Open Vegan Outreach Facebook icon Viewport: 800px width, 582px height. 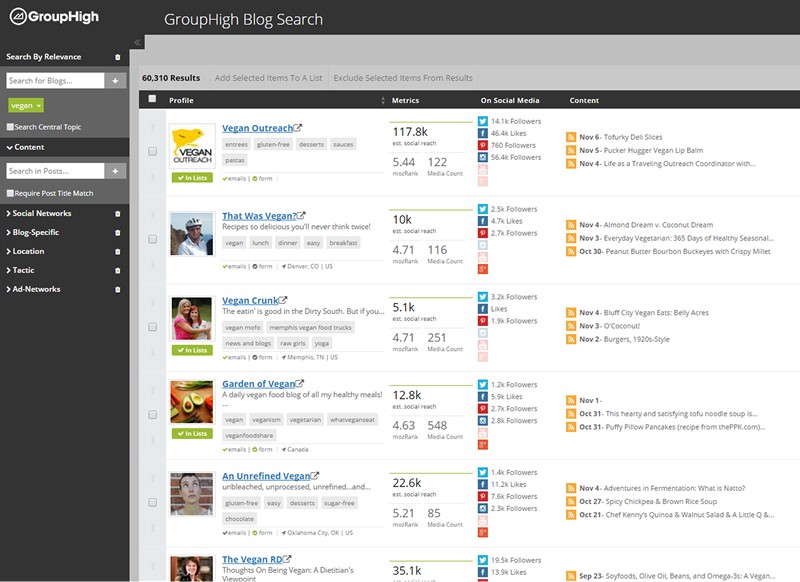(483, 133)
